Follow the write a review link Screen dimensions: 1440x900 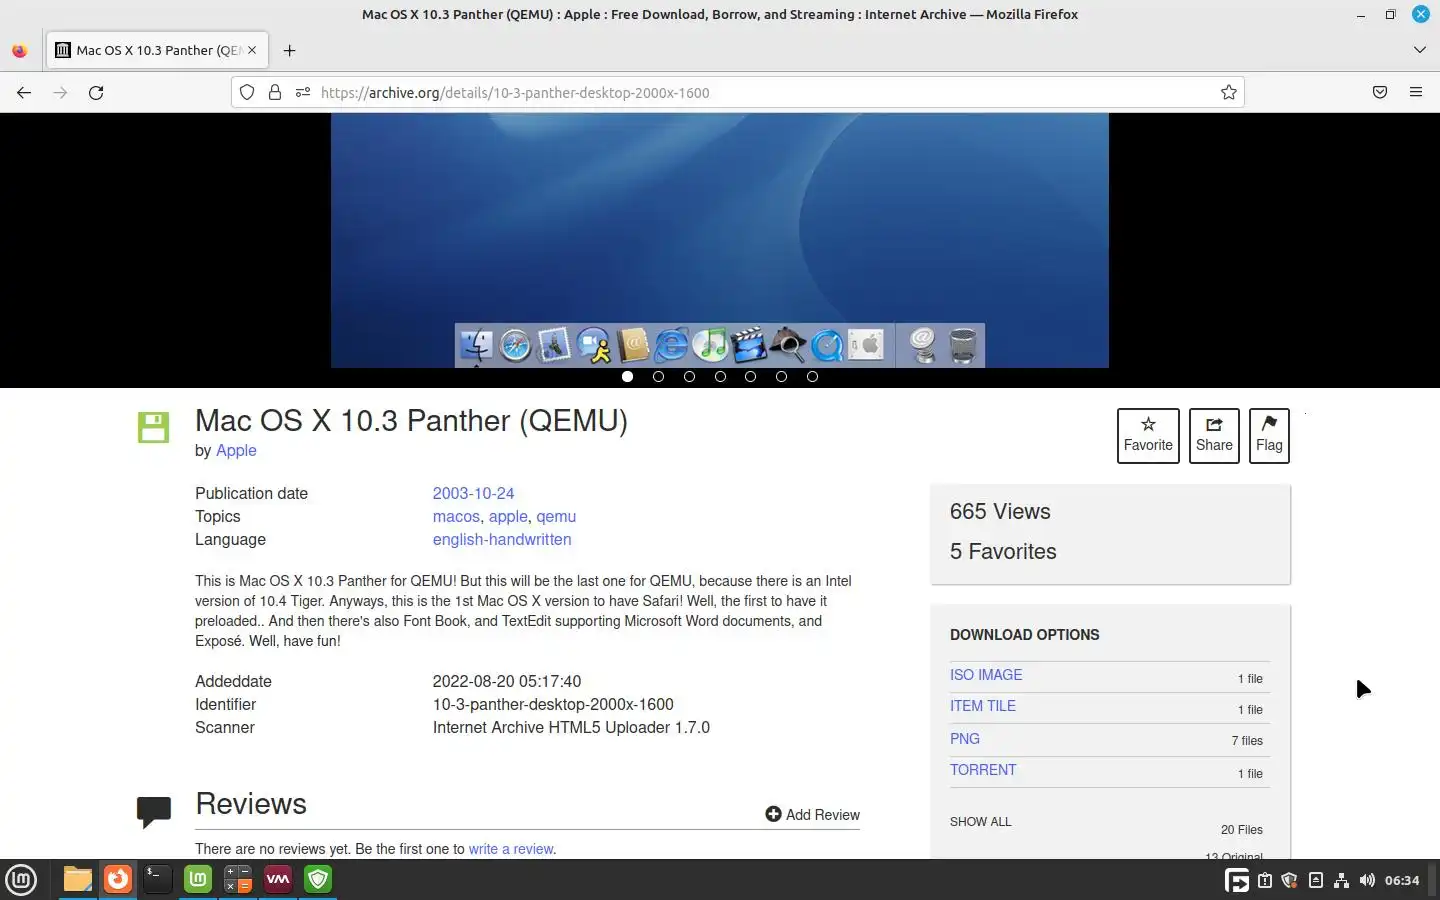[510, 849]
